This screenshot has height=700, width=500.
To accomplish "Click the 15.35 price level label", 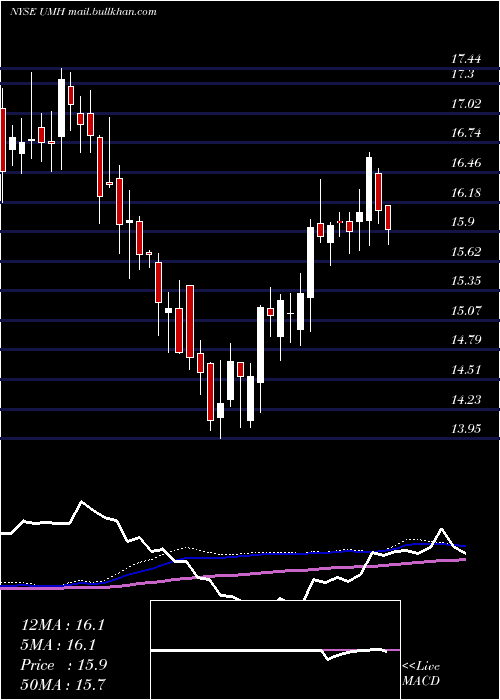I will tap(466, 281).
